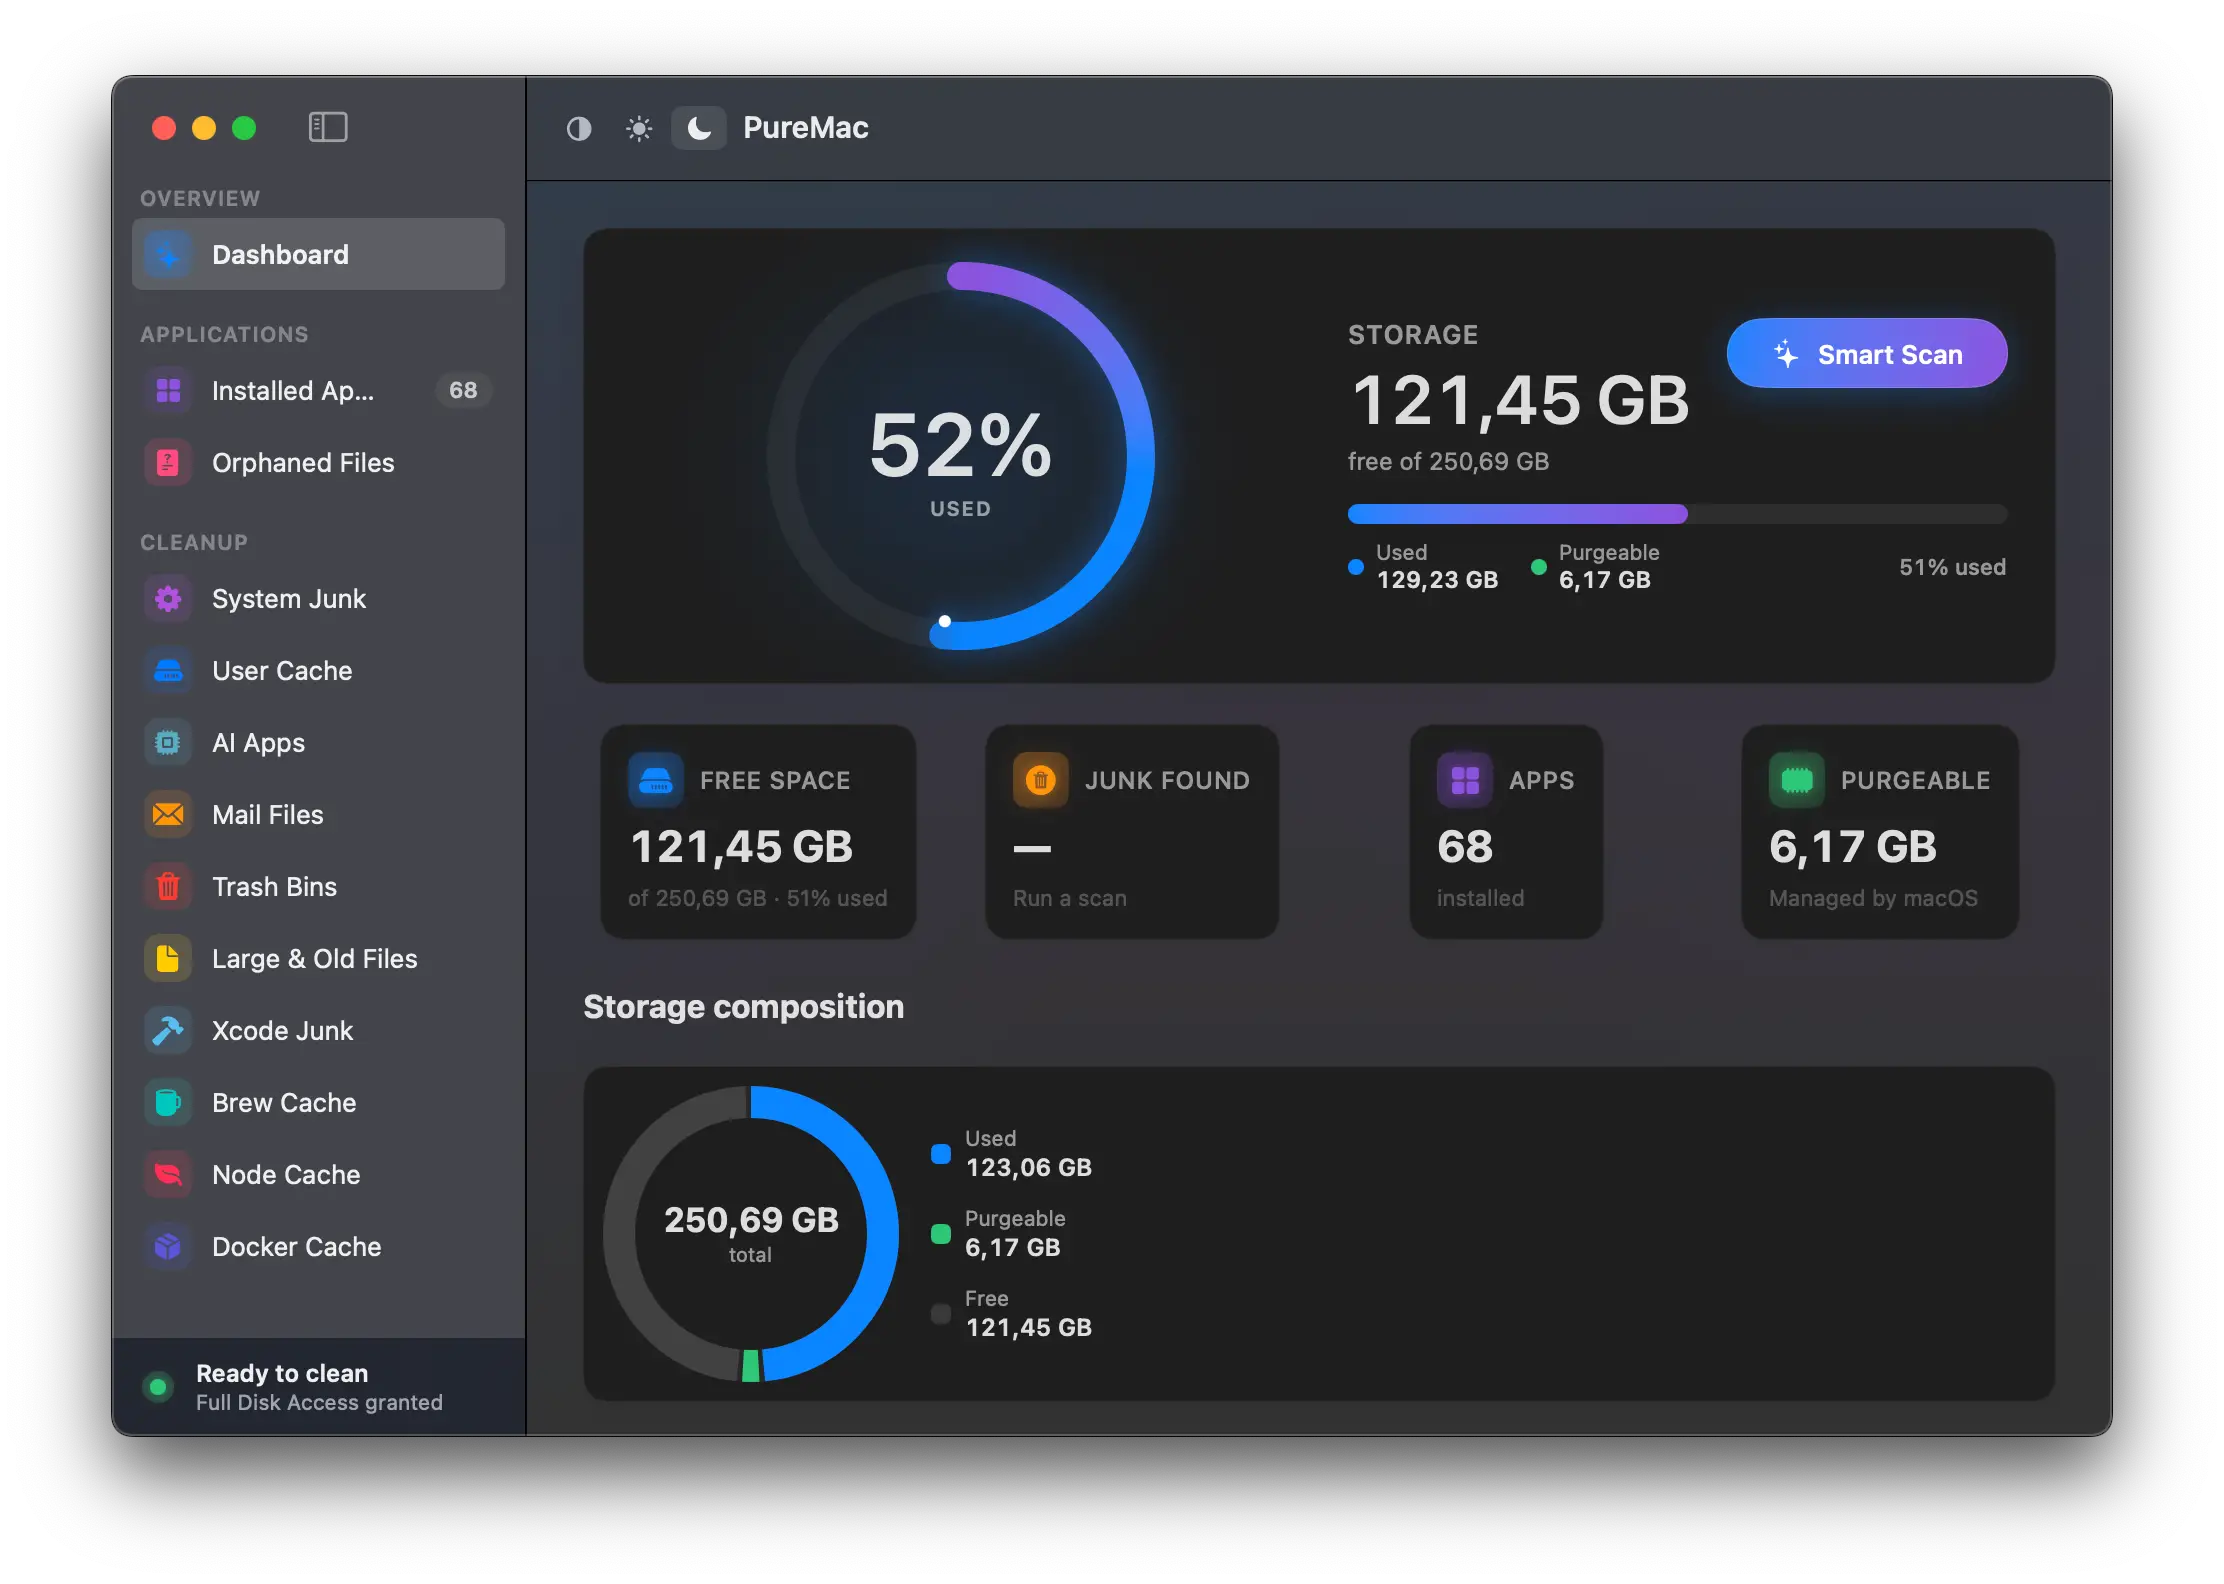
Task: Switch to dark mode moon icon
Action: click(699, 128)
